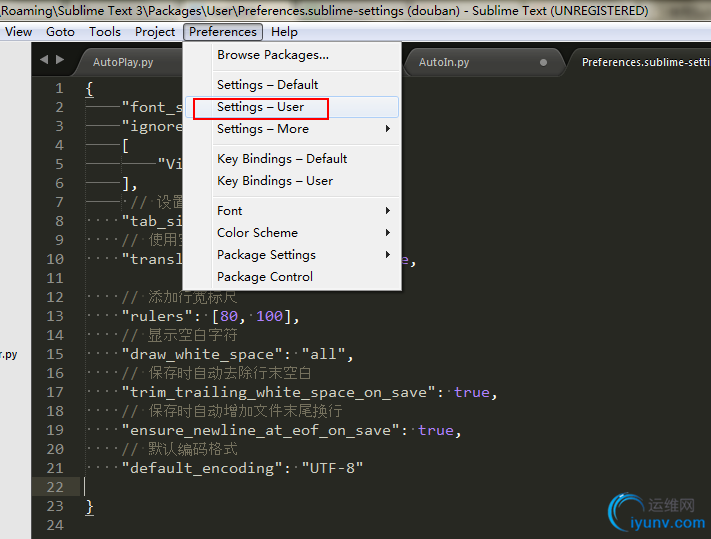Click the closing brace on line 23
The width and height of the screenshot is (711, 539).
[89, 506]
